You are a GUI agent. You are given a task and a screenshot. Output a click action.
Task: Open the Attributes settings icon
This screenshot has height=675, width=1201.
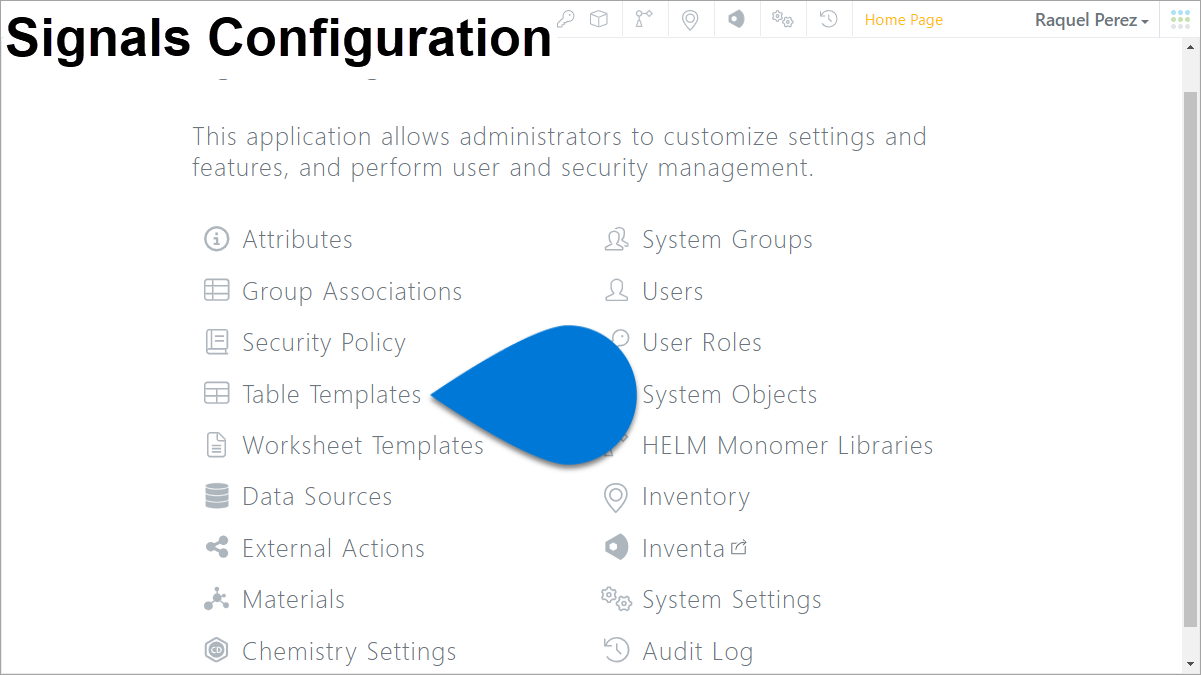(216, 239)
